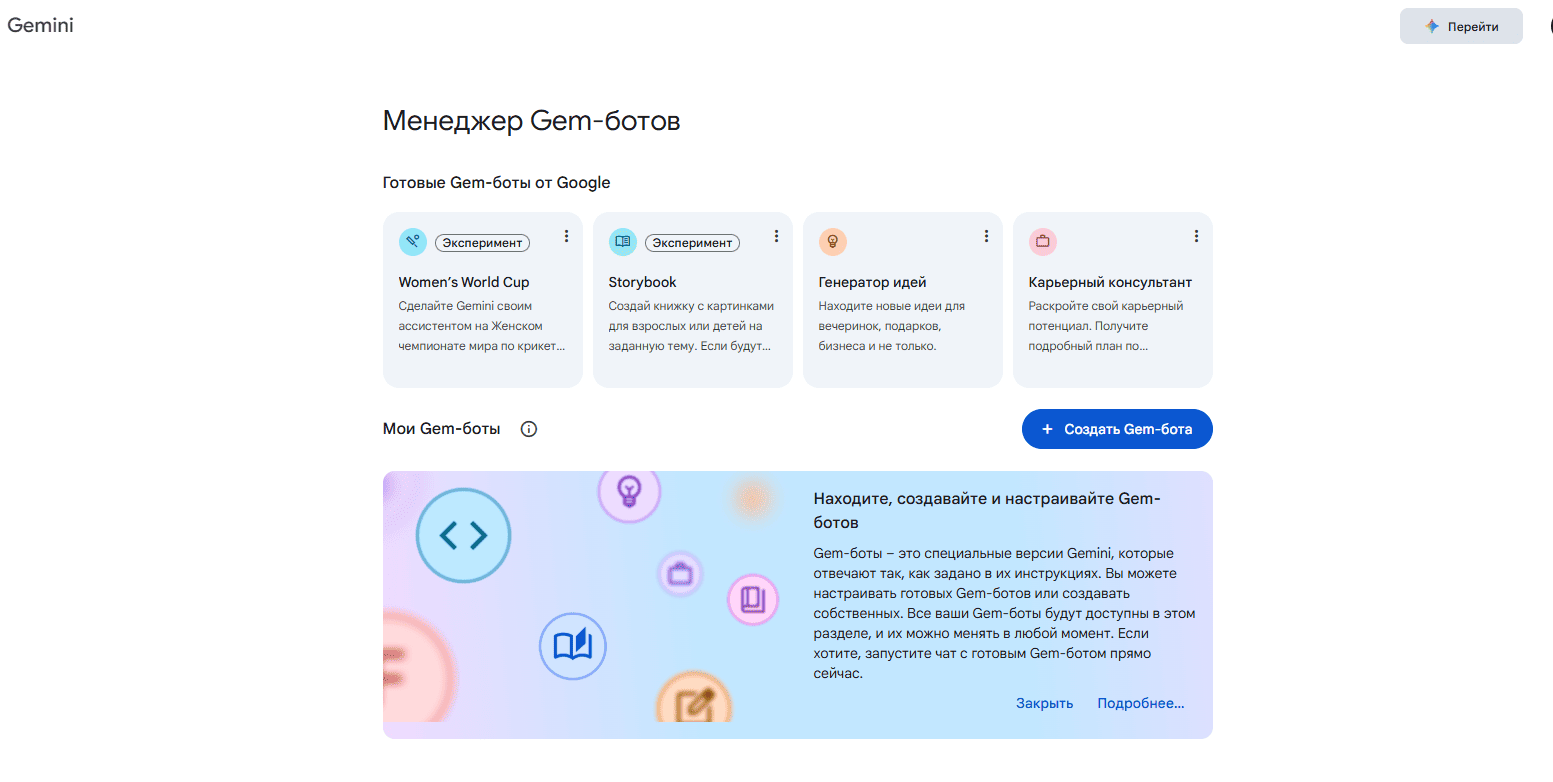Click the sparkle icon in the Перейти button
Image resolution: width=1553 pixels, height=782 pixels.
click(1430, 25)
